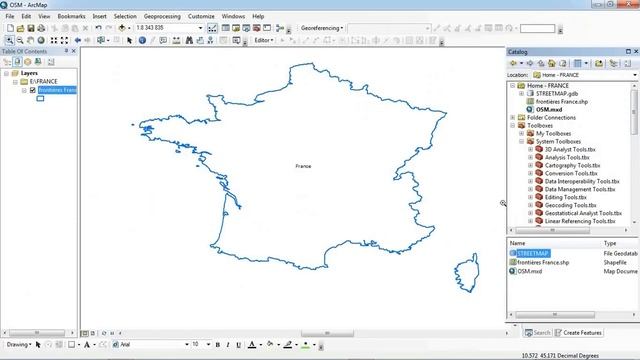Click List By Drawing Order in Table Of Contents
Image resolution: width=640 pixels, height=360 pixels.
click(x=7, y=62)
